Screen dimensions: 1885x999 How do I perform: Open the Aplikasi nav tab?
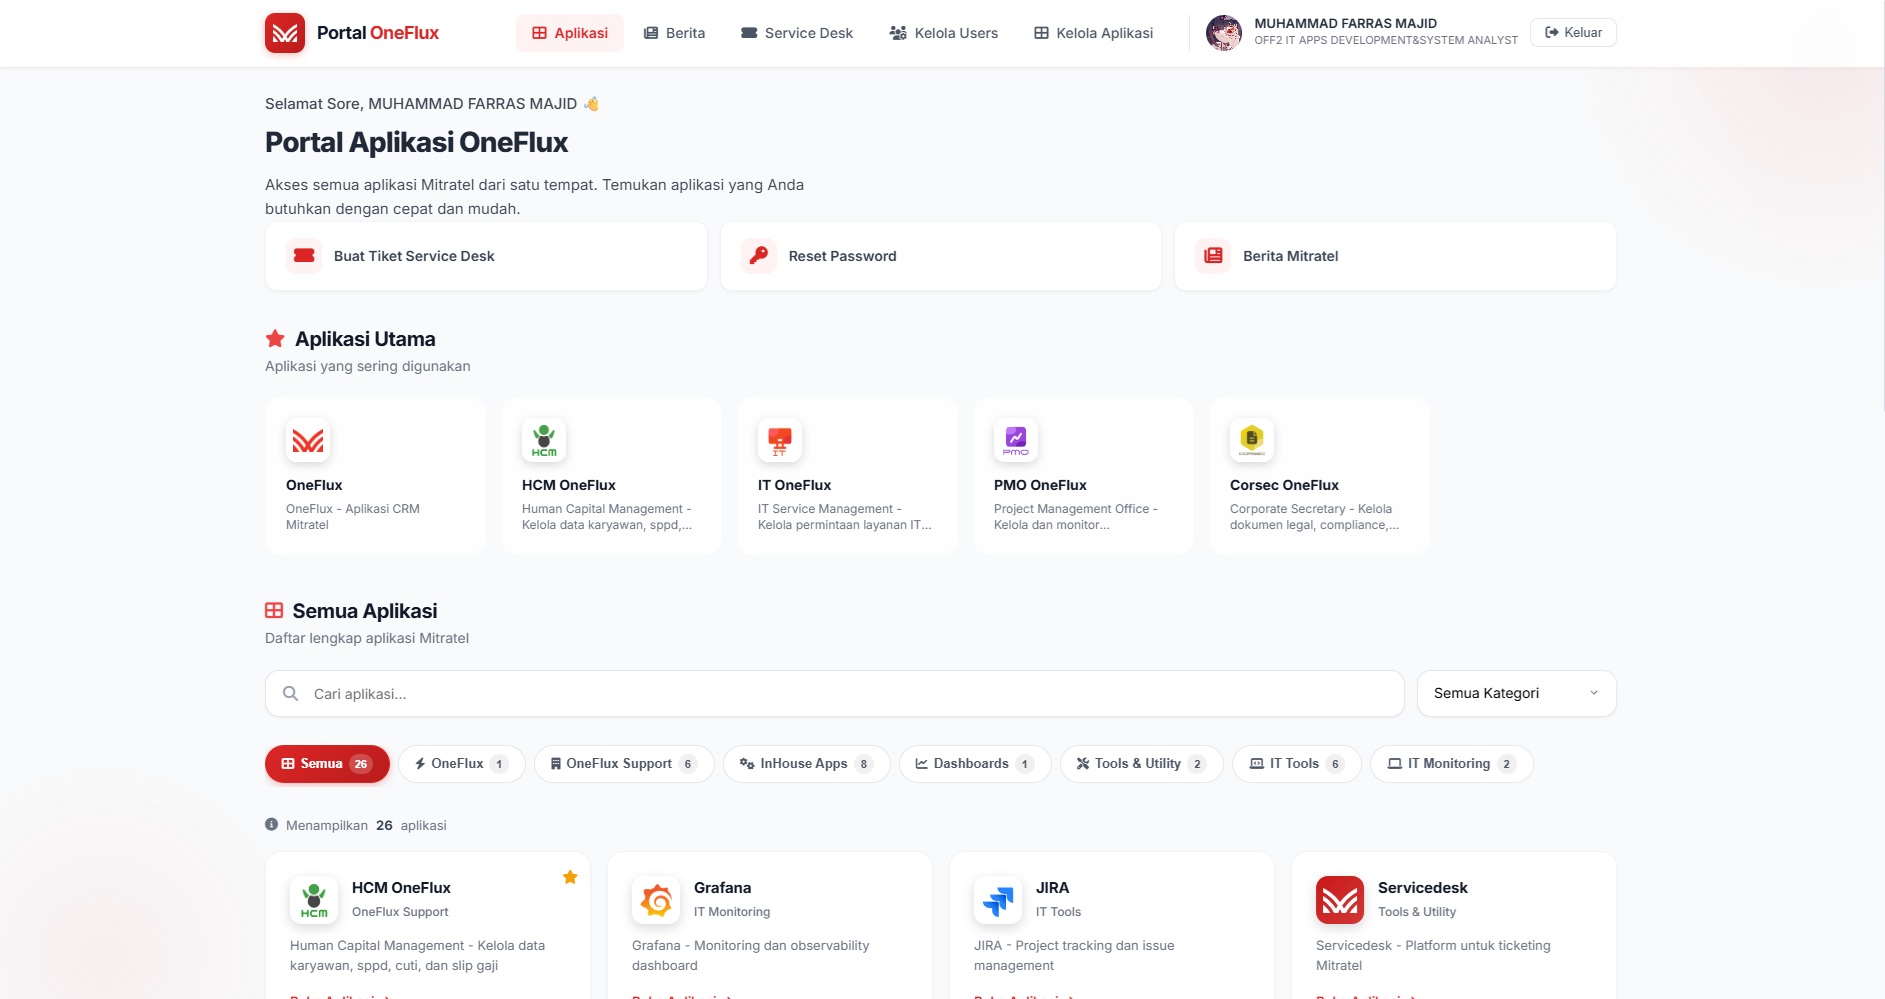[570, 33]
